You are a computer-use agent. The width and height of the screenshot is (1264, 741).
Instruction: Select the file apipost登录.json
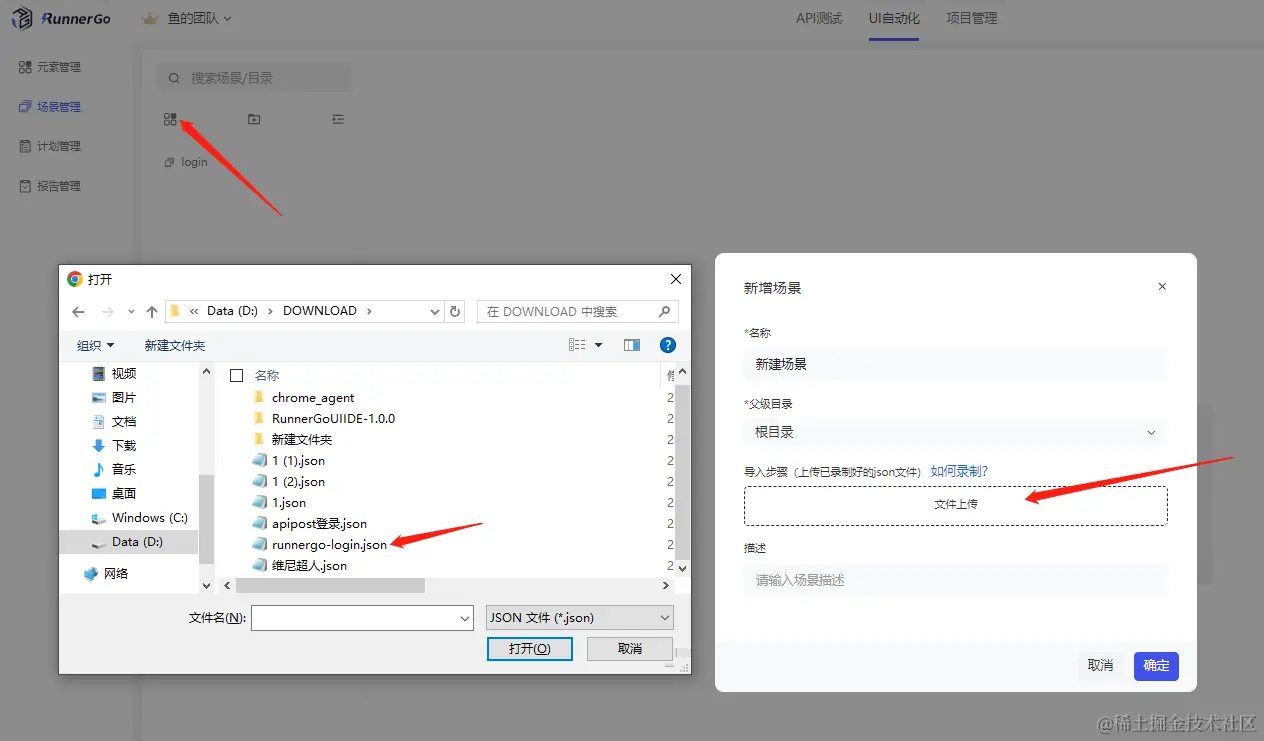tap(310, 523)
